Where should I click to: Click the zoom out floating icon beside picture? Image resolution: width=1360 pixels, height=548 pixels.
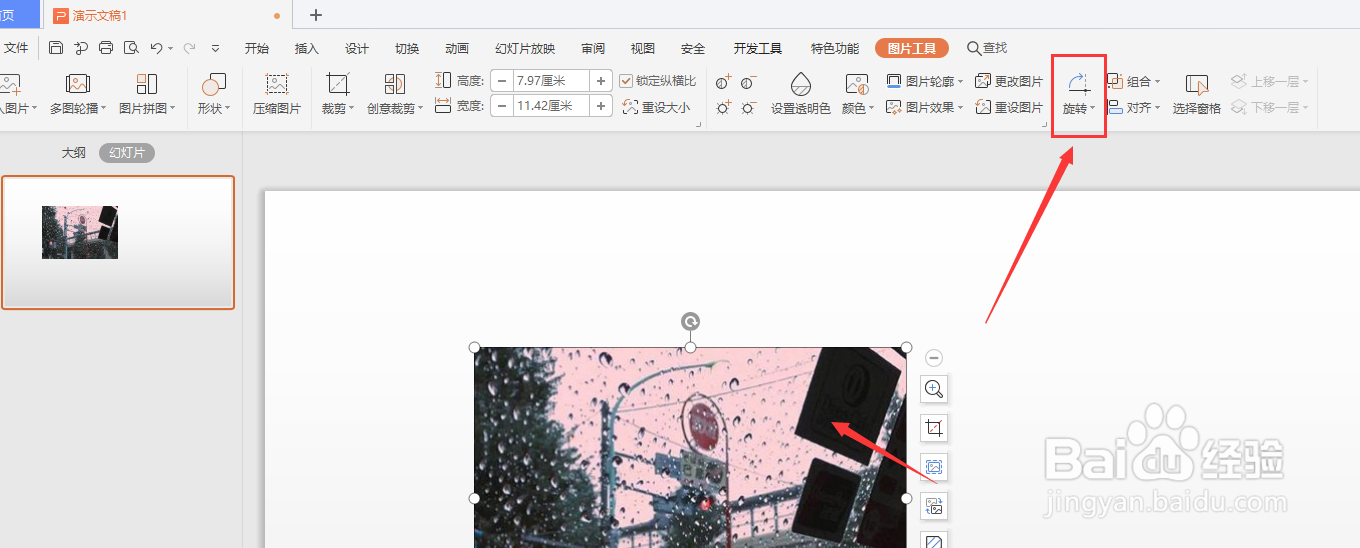tap(934, 357)
